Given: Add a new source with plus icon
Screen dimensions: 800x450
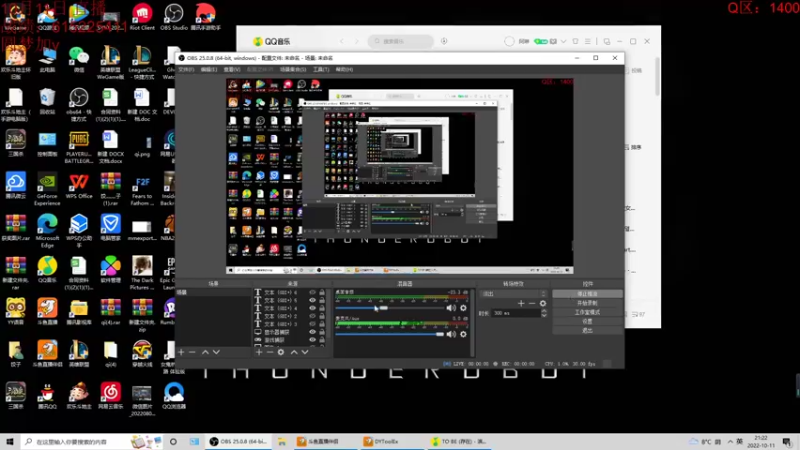Looking at the screenshot, I should click(259, 352).
